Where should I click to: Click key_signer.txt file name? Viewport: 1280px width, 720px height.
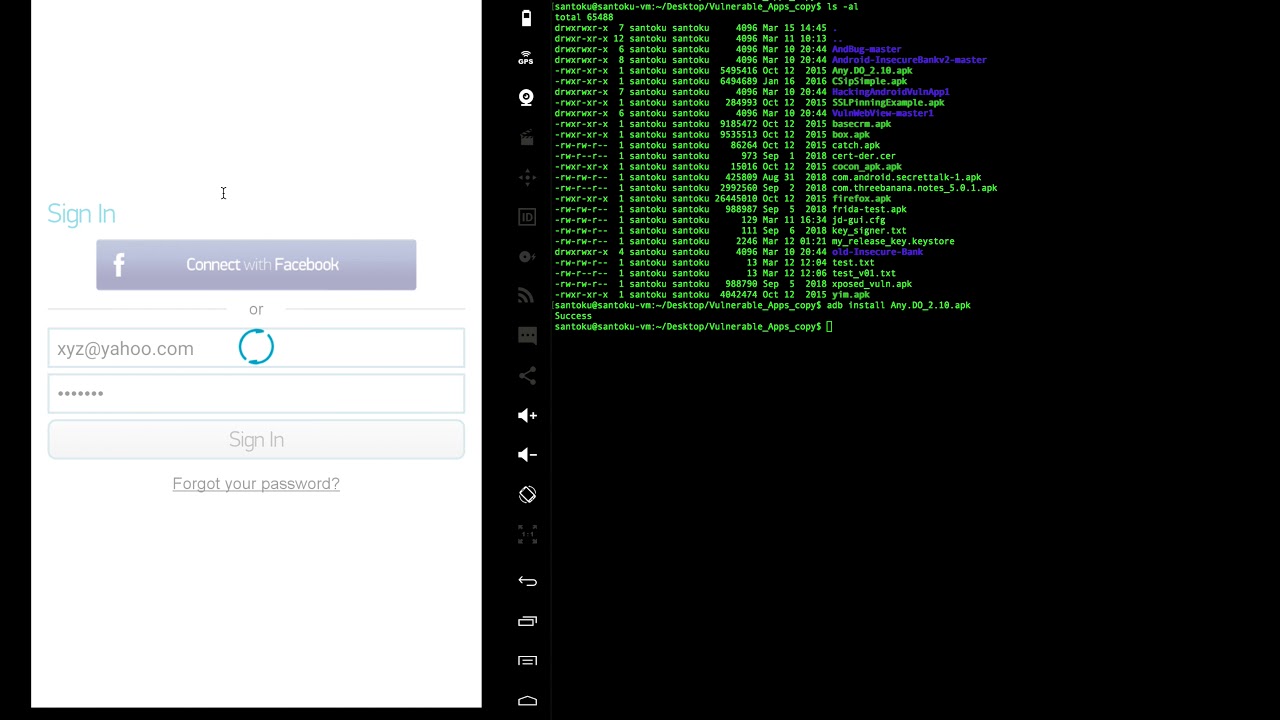(869, 231)
